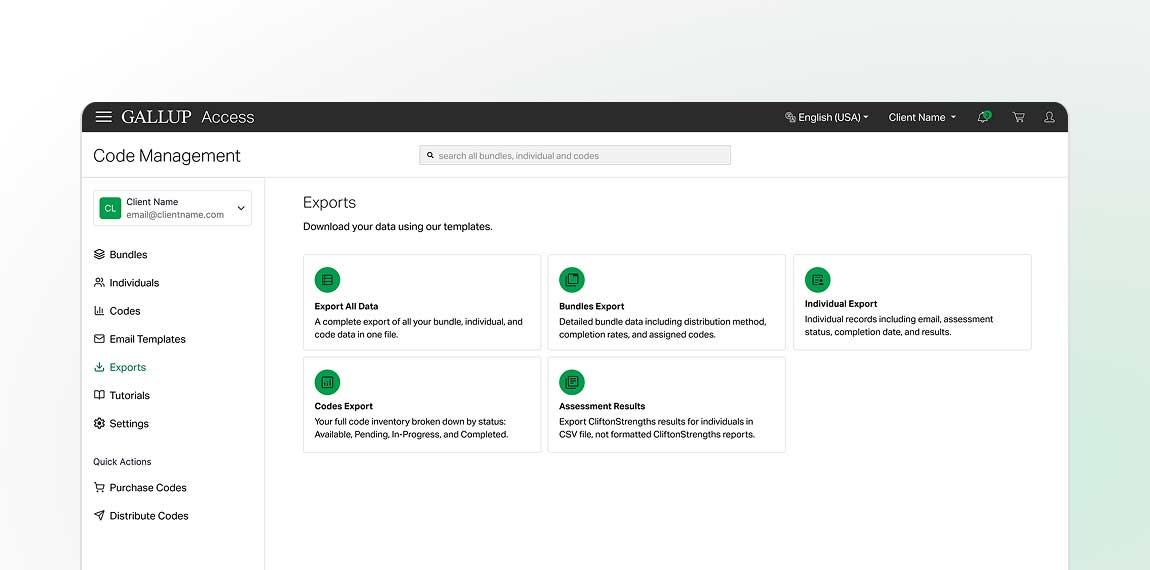This screenshot has height=570, width=1150.
Task: Click the Assessment Results green icon
Action: [x=572, y=382]
